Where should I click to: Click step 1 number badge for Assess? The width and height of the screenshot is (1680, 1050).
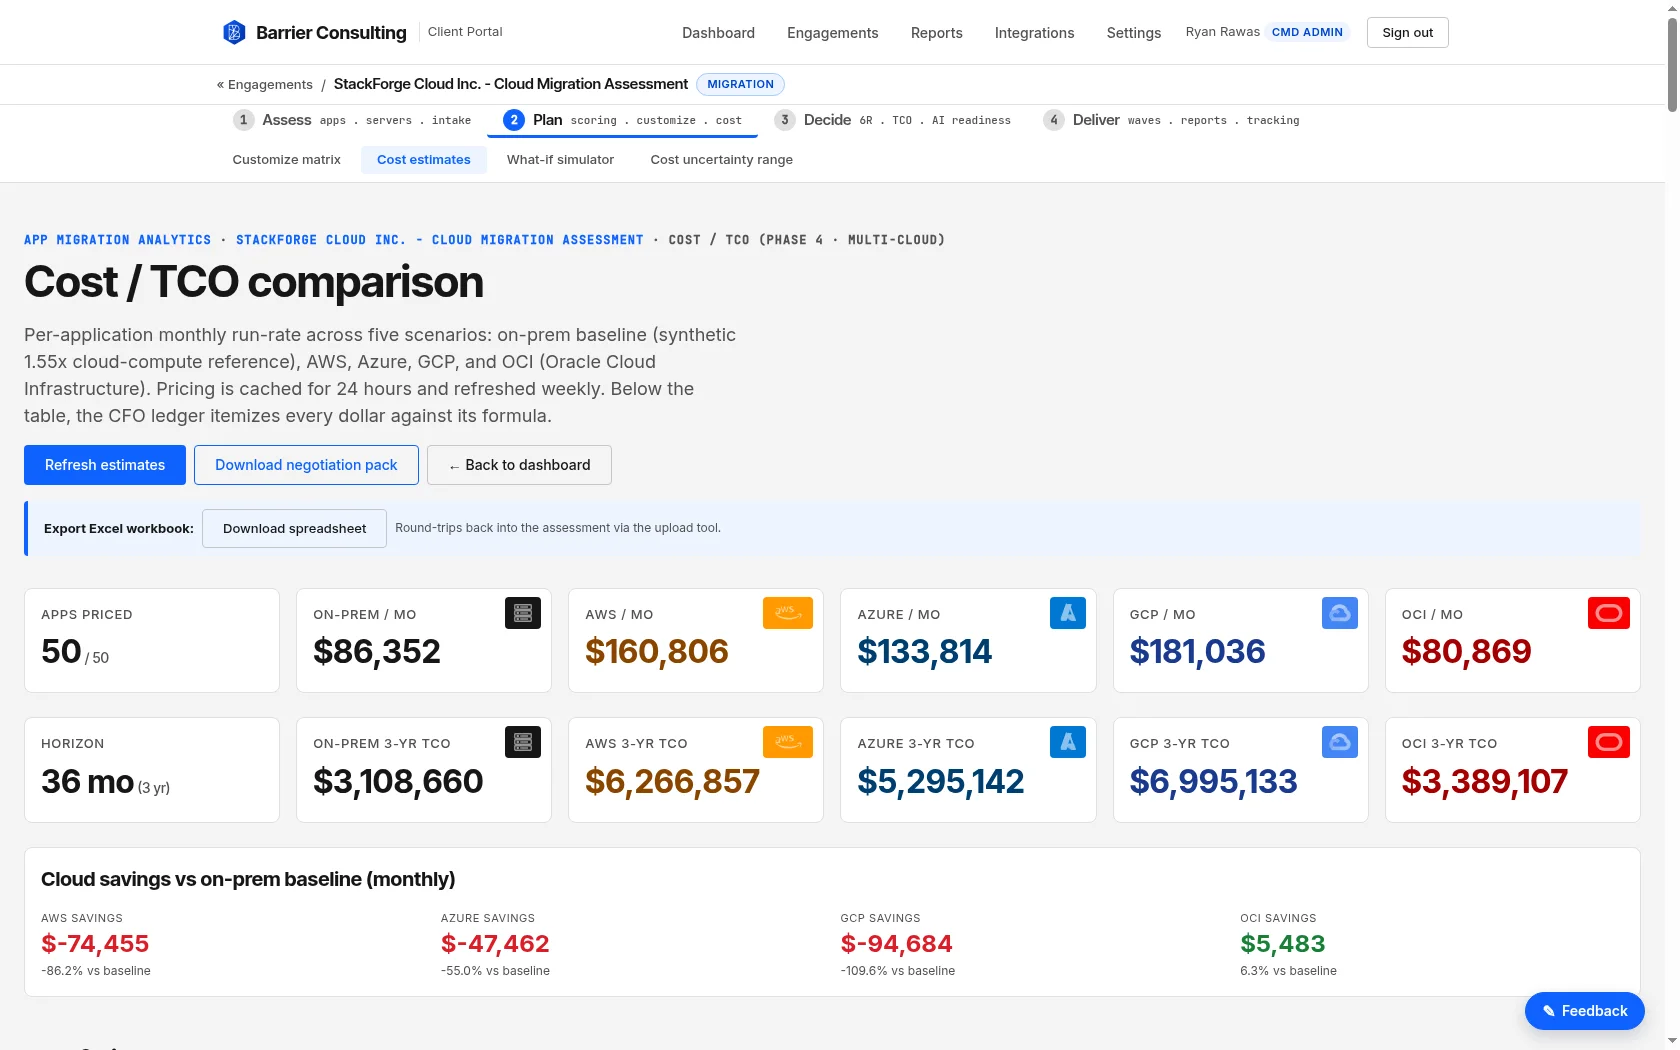[243, 120]
